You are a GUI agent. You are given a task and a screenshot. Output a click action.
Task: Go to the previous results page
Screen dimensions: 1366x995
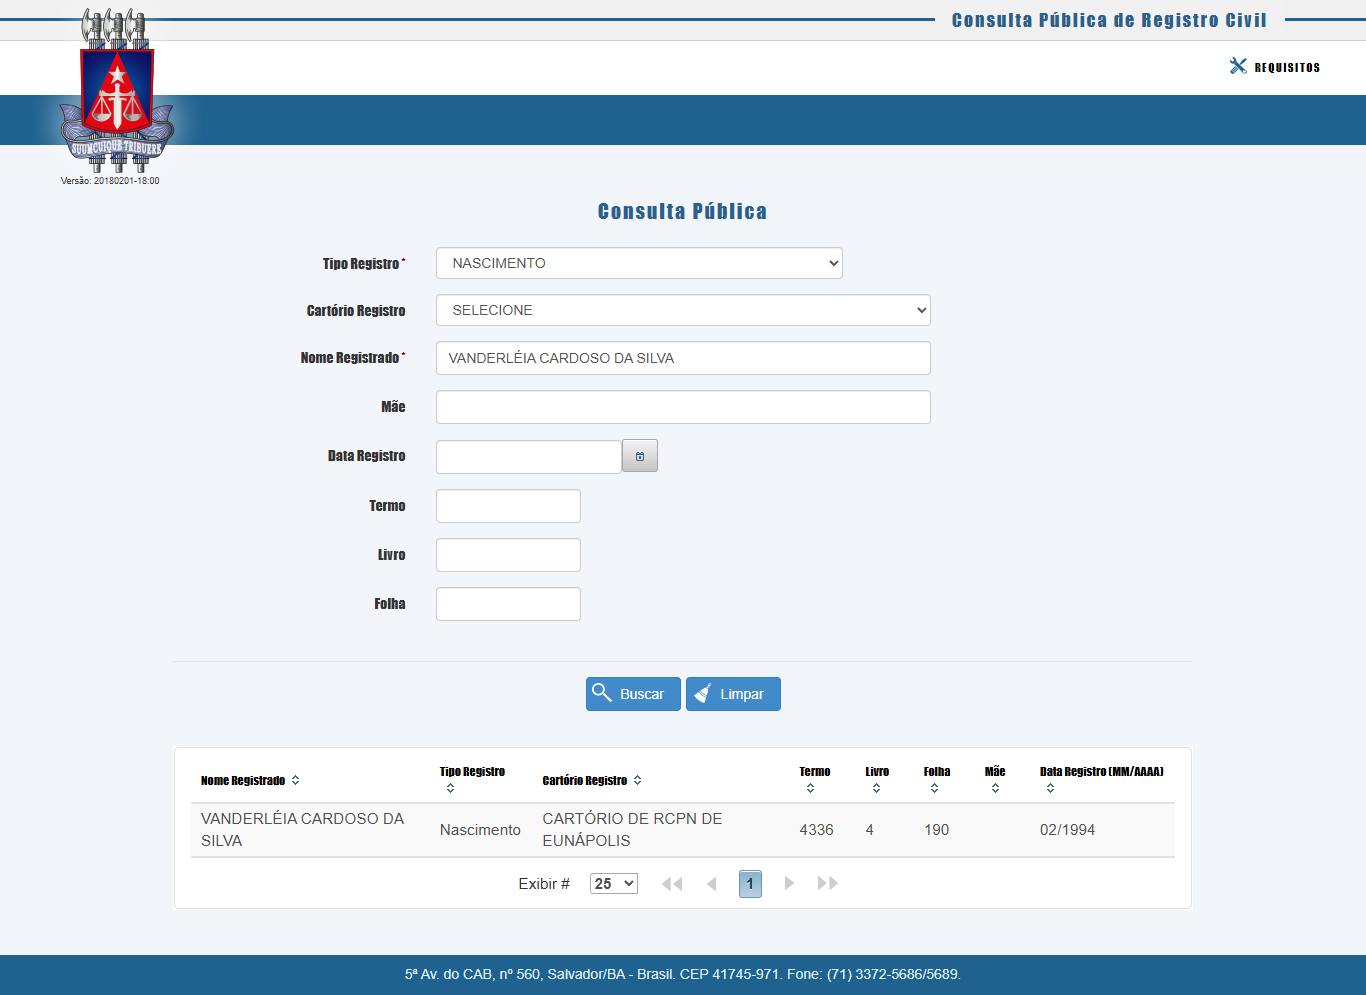(x=712, y=884)
